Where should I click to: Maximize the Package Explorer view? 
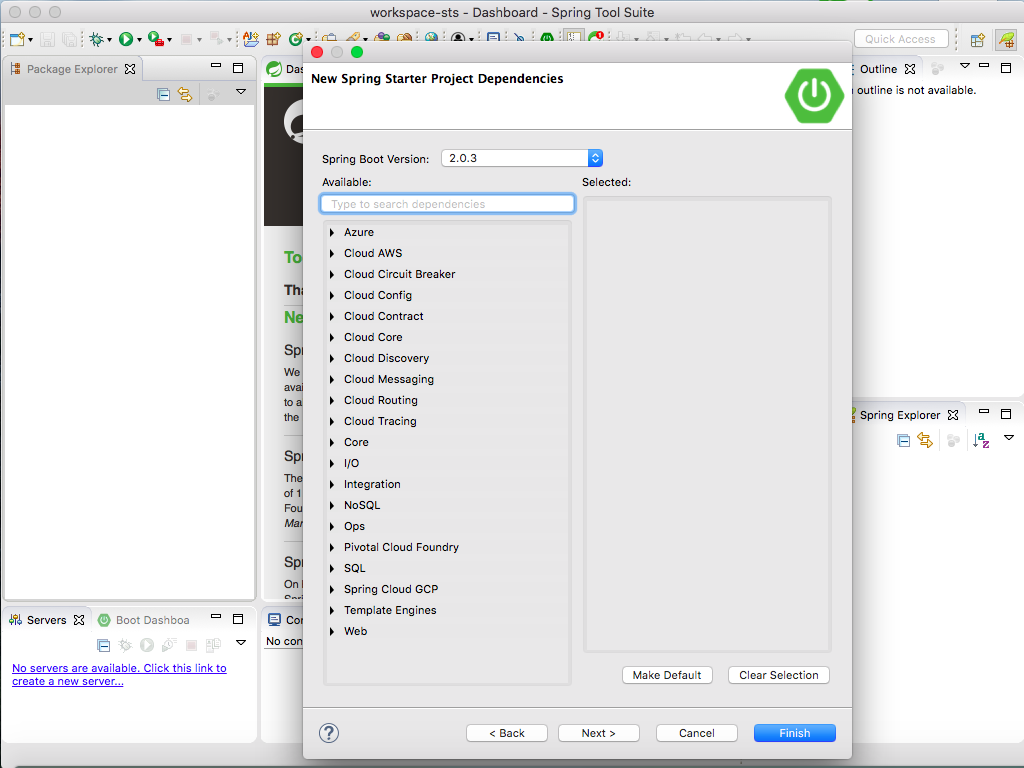(238, 68)
